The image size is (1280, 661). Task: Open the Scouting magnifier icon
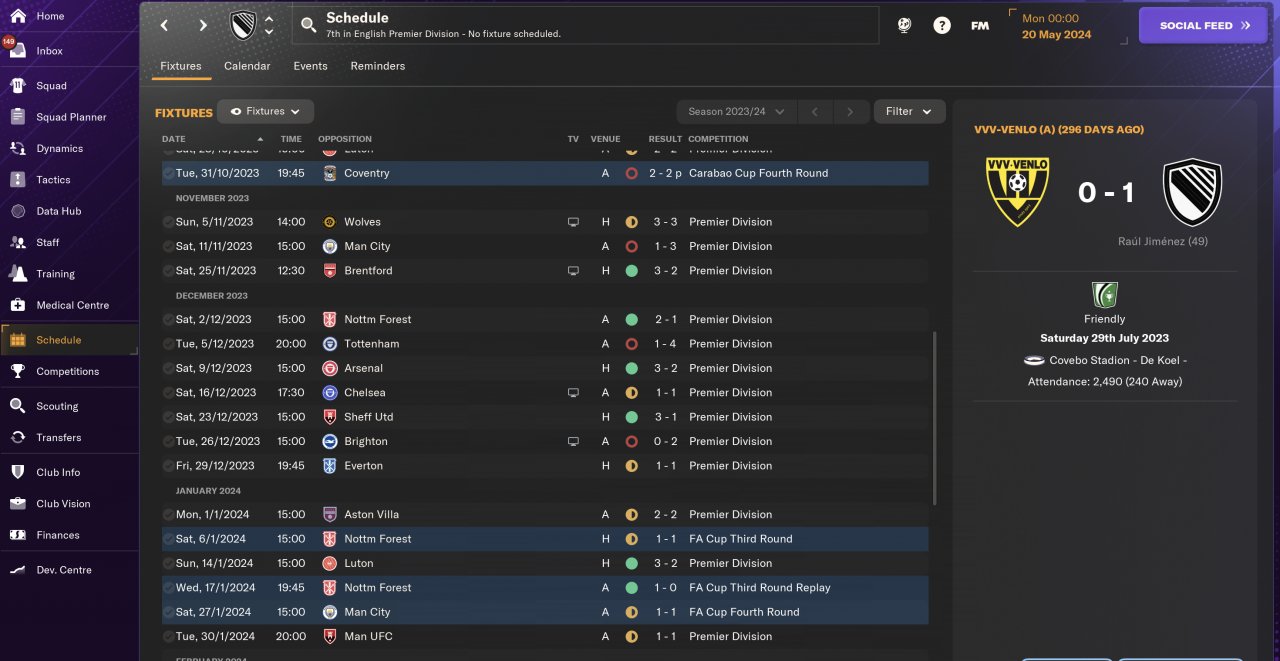(18, 406)
